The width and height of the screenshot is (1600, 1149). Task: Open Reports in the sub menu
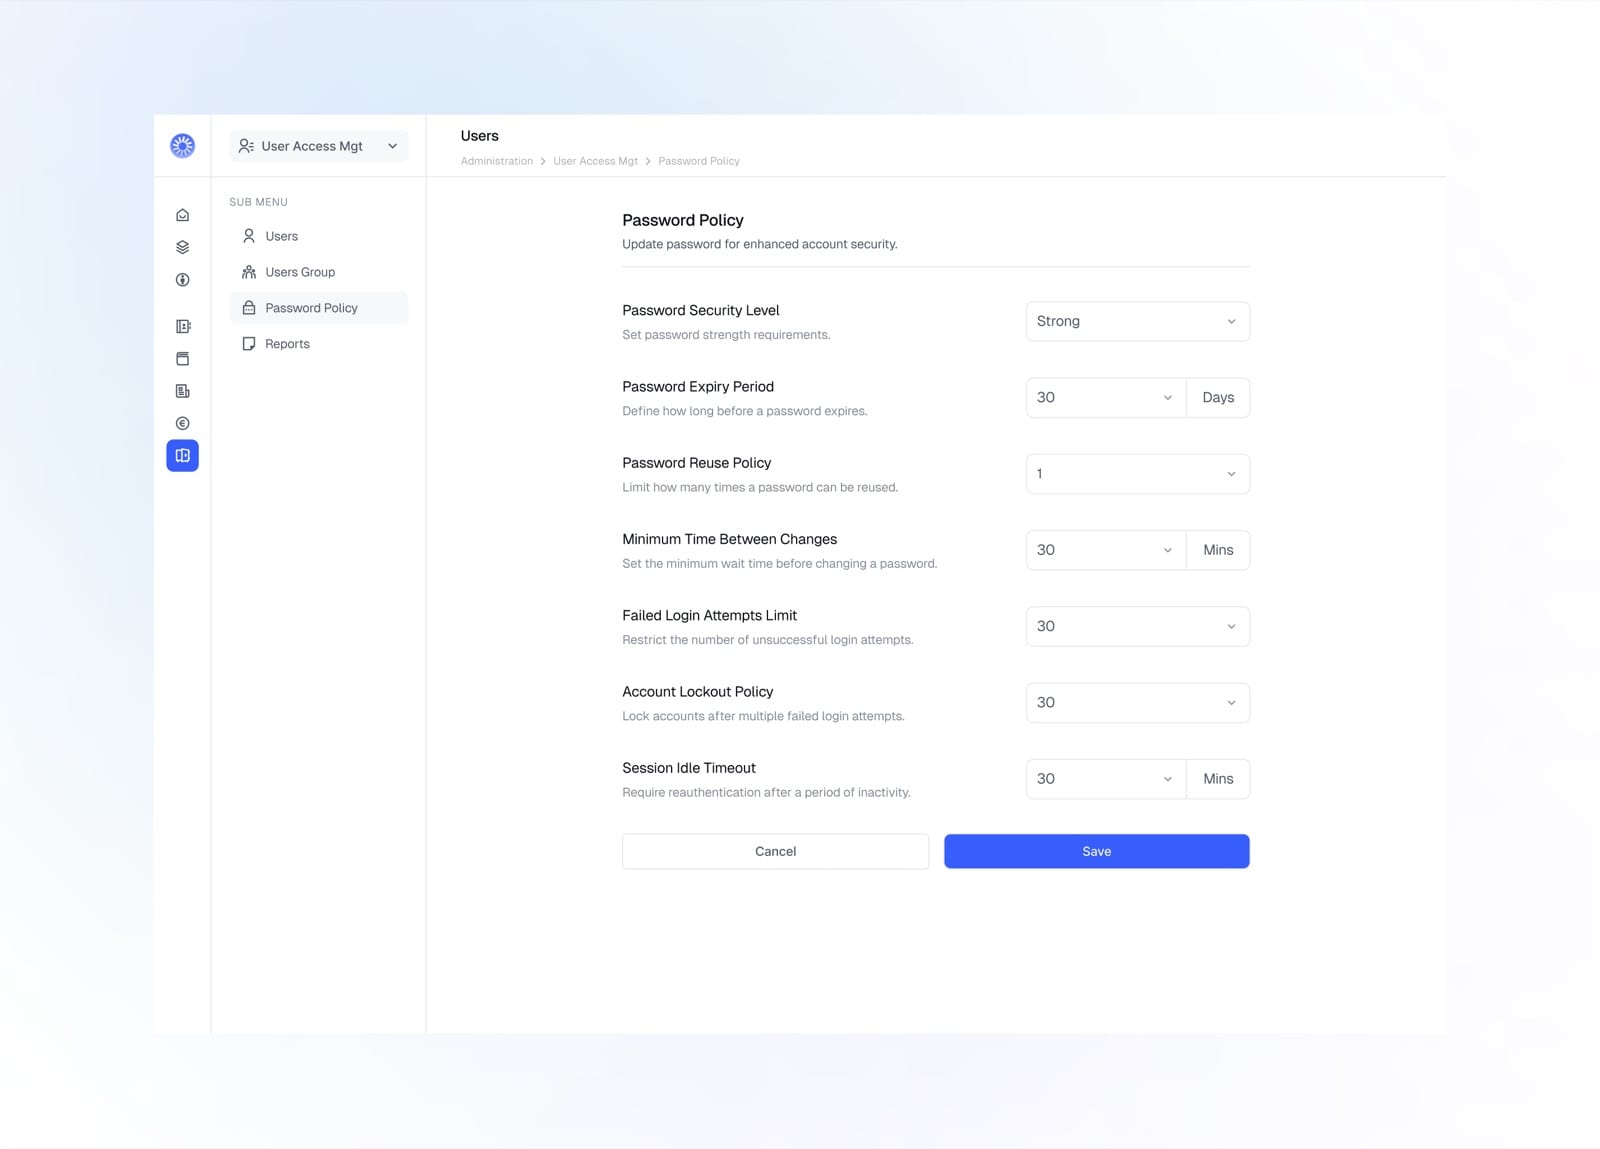[x=319, y=344]
